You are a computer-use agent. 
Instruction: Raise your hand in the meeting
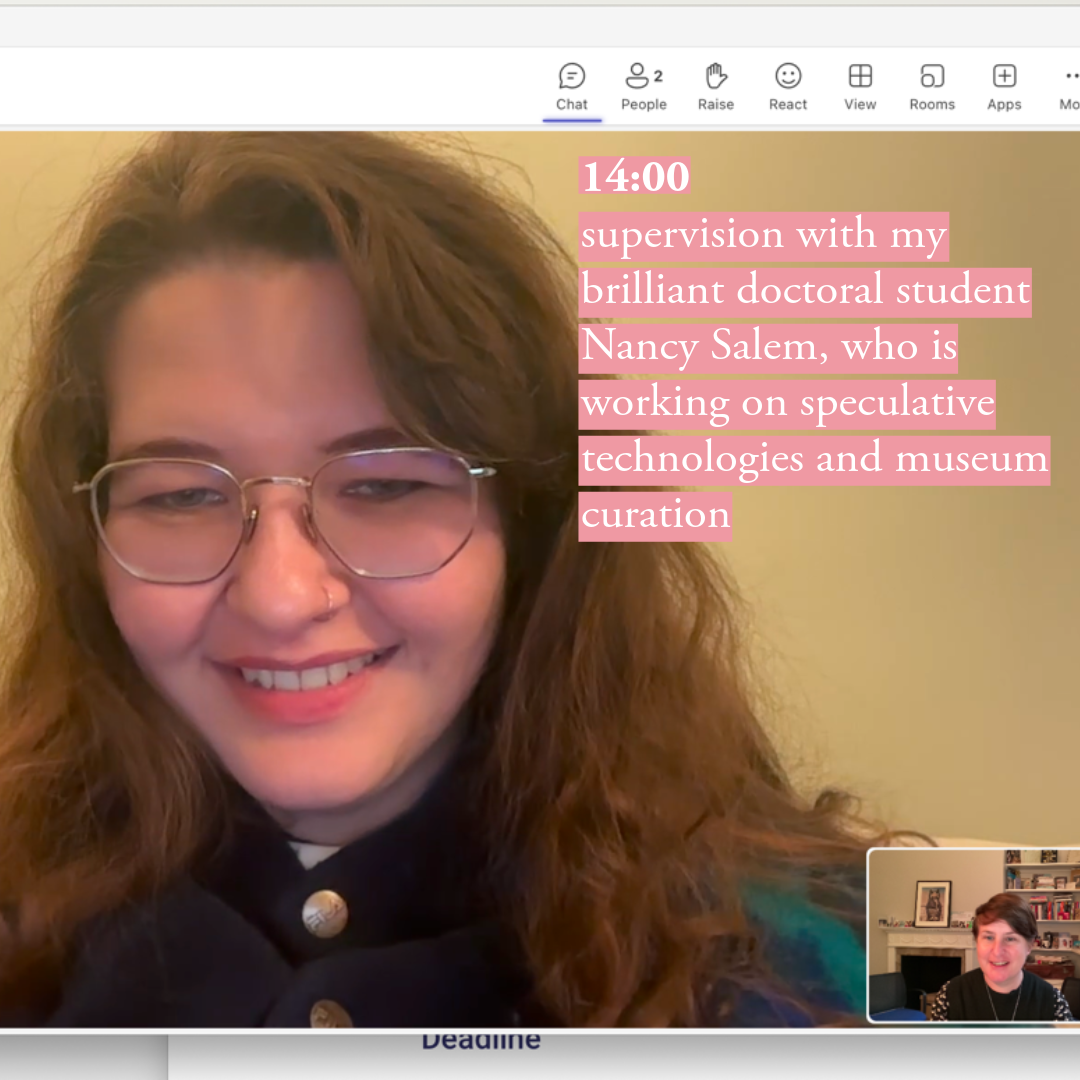click(x=716, y=87)
